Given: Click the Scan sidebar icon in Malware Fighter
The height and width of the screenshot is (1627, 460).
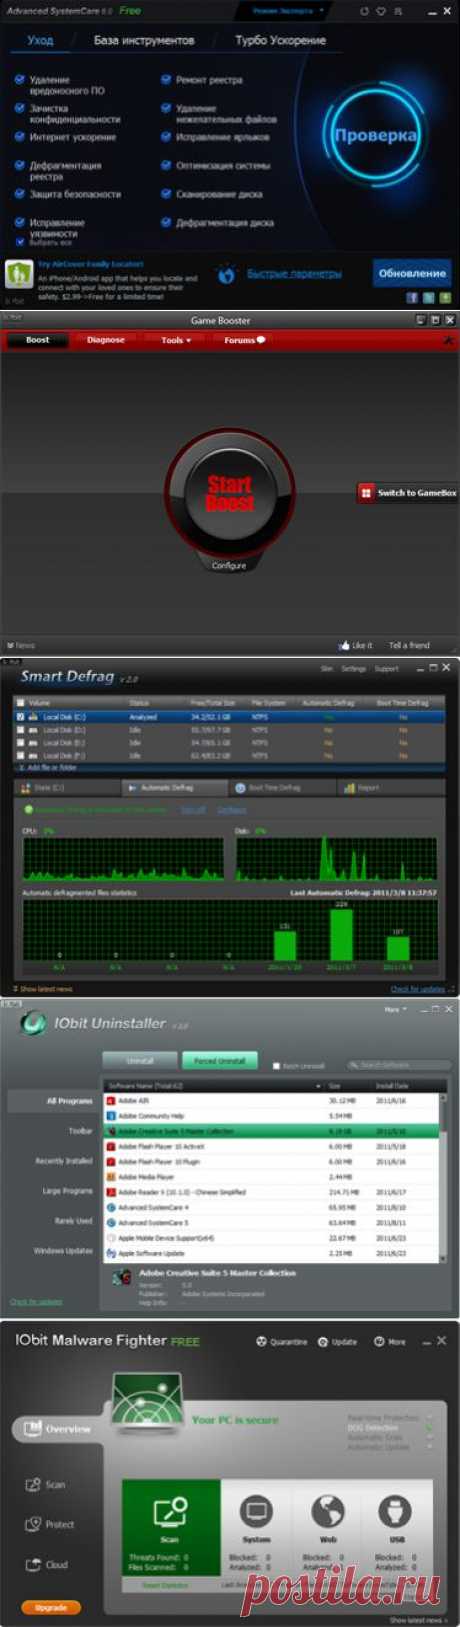Looking at the screenshot, I should [32, 1485].
